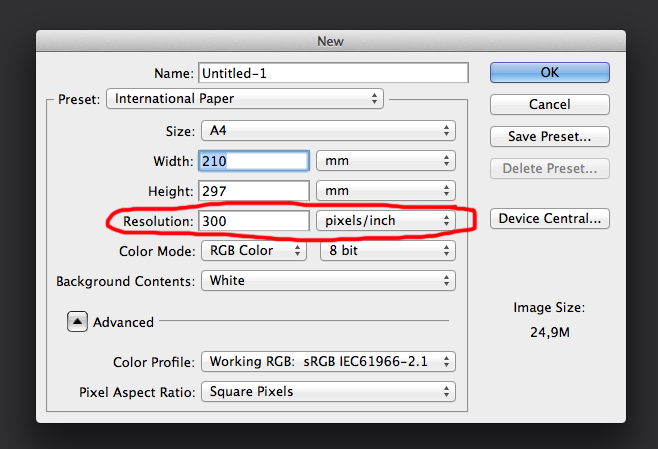Open the Height unit dropdown
The width and height of the screenshot is (658, 449).
(x=385, y=190)
